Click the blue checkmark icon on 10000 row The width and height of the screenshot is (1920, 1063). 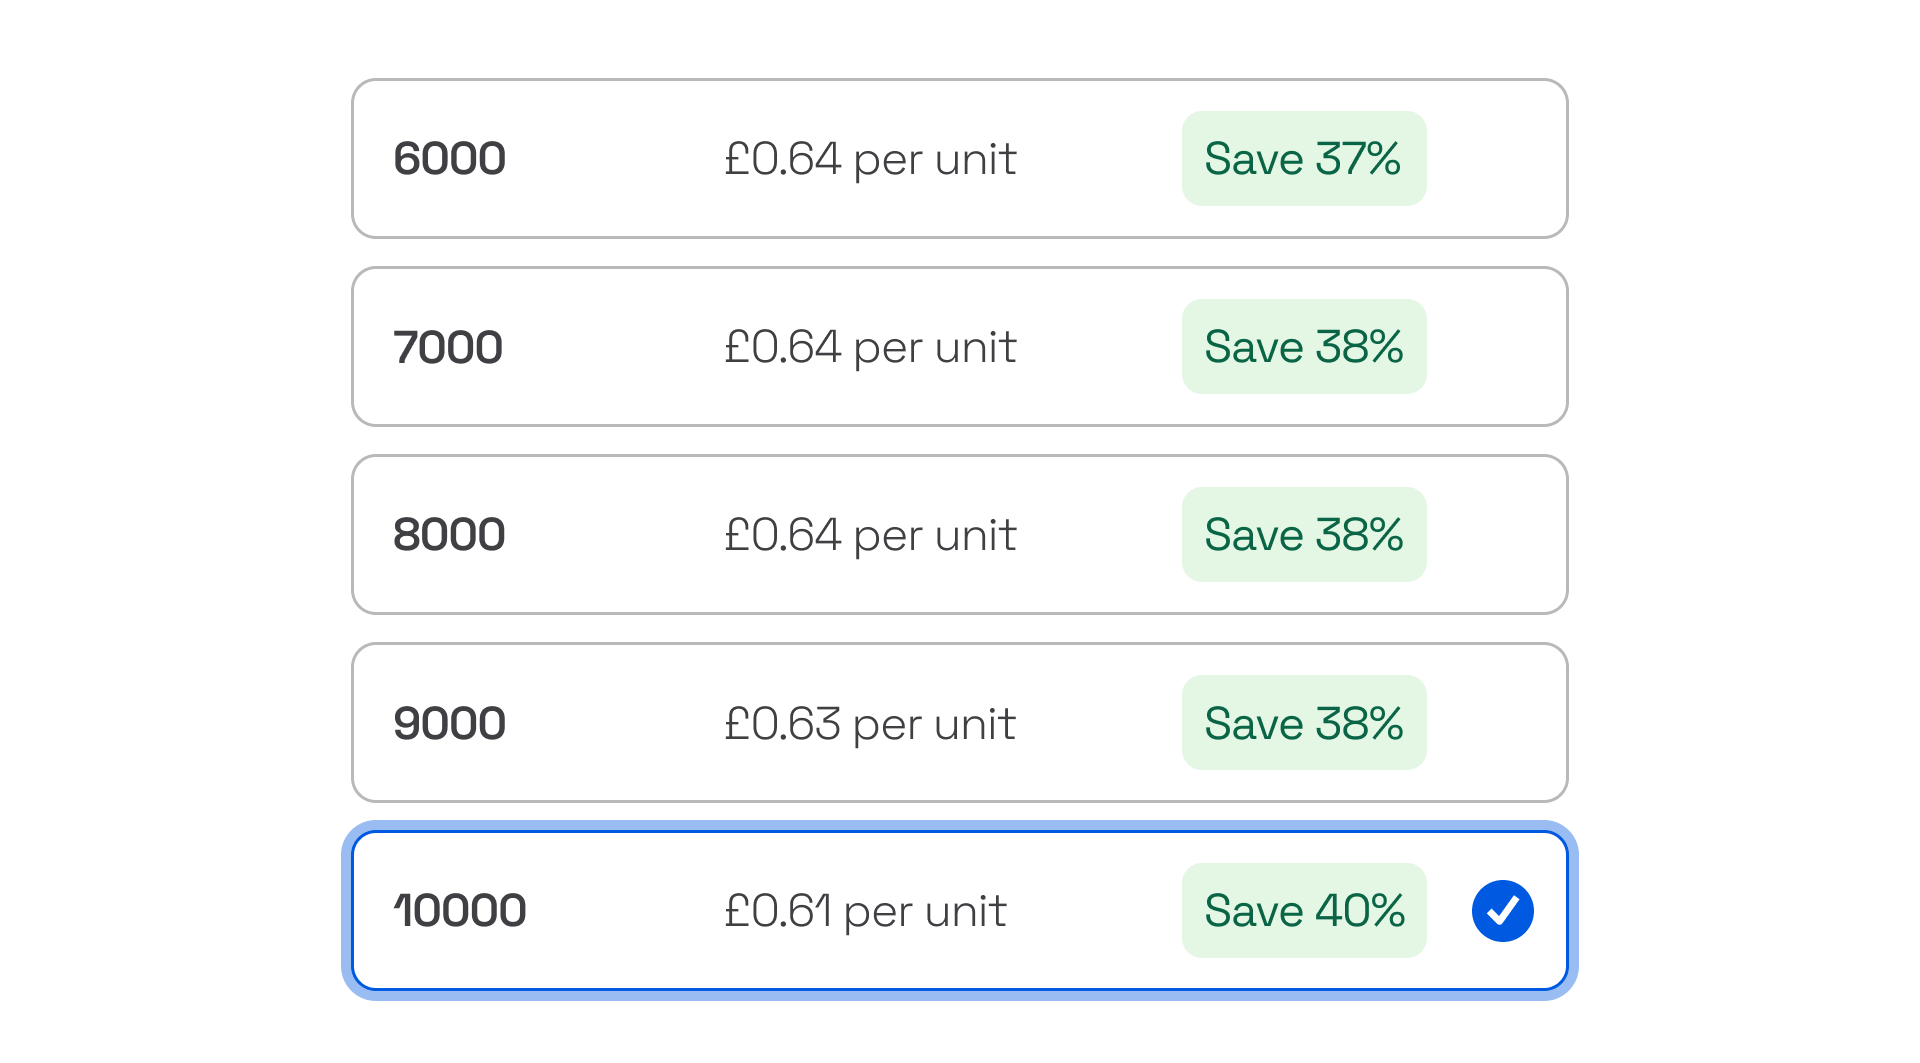1502,911
